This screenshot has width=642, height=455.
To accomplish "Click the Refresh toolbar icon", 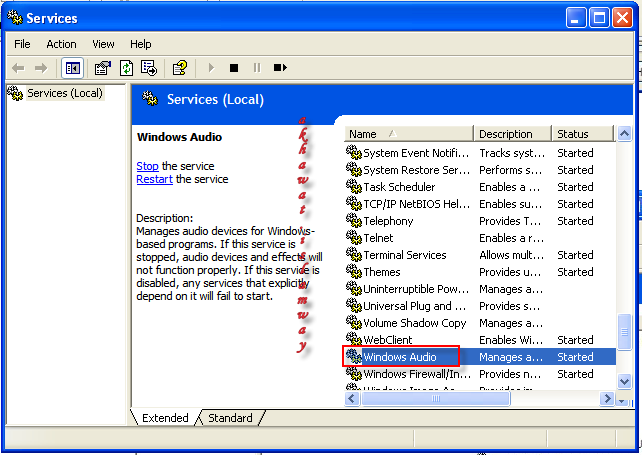I will [126, 68].
